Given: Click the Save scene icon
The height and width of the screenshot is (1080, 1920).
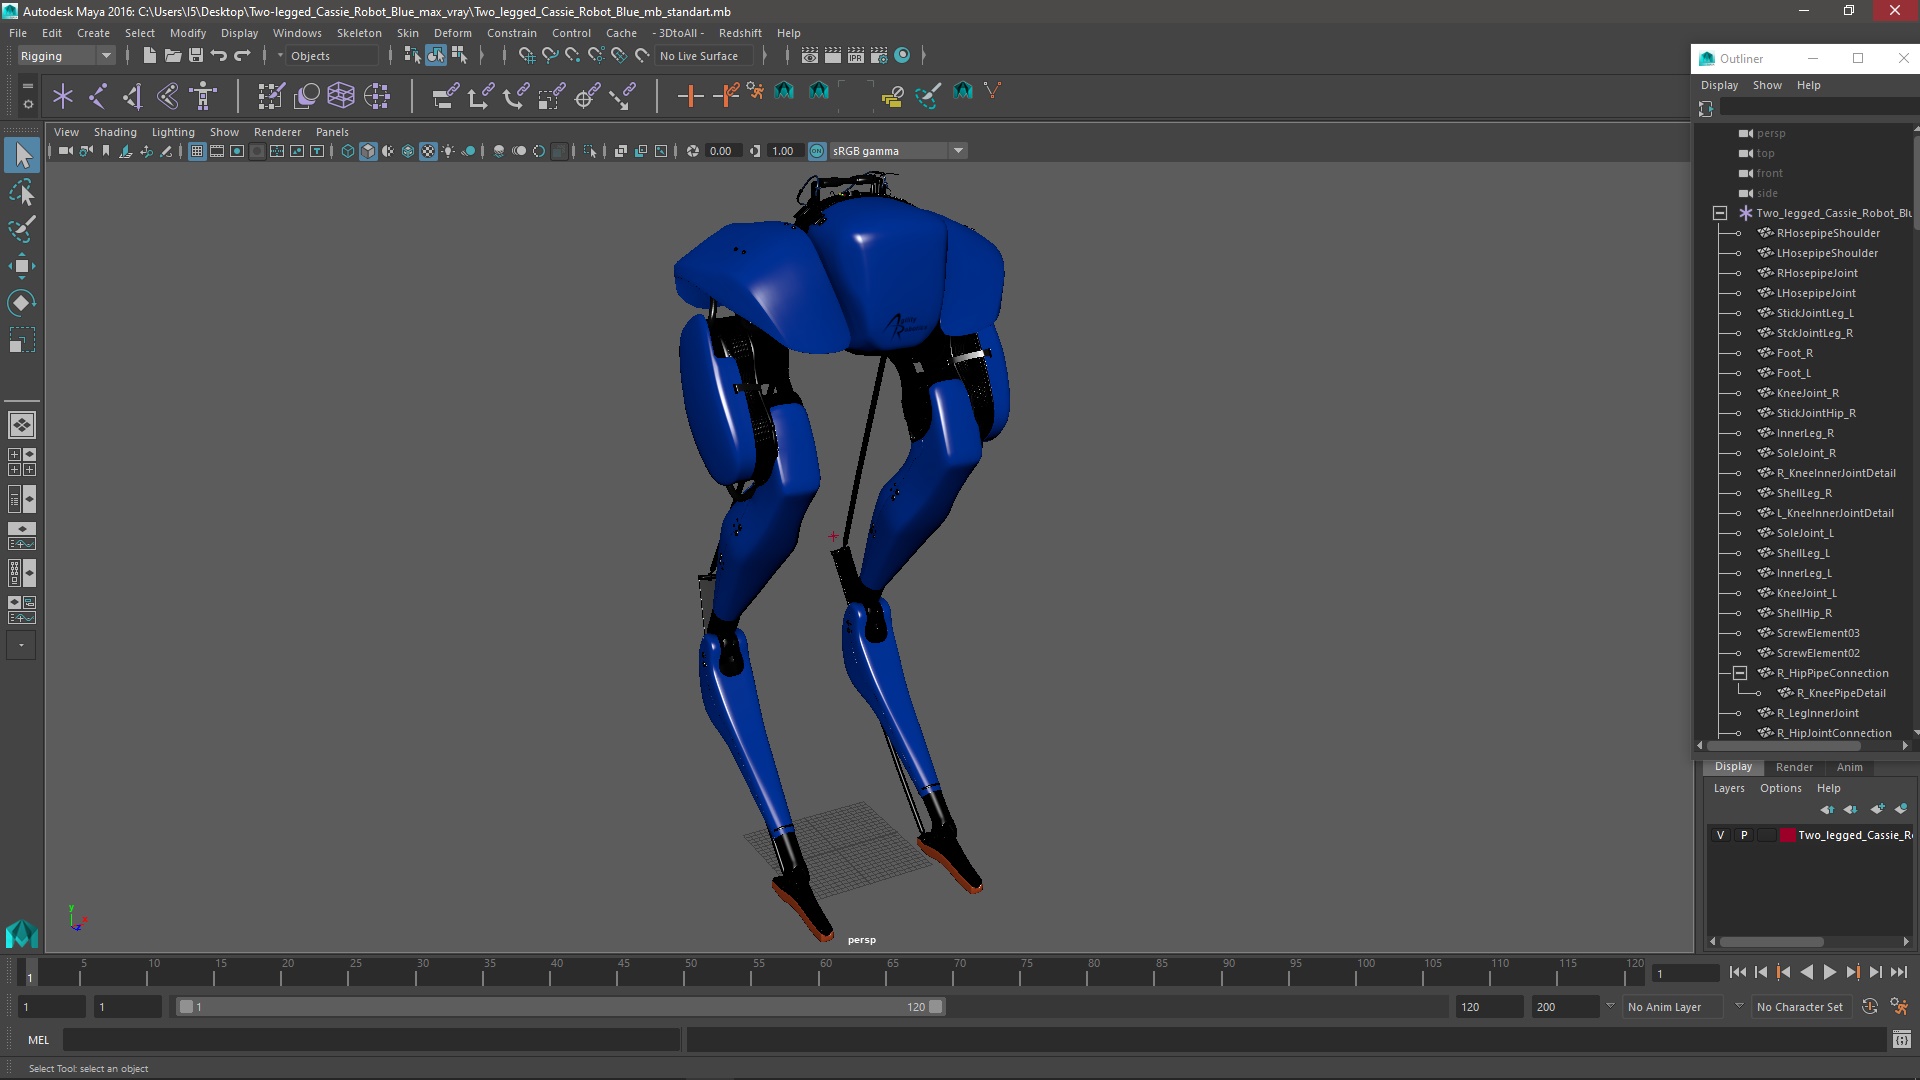Looking at the screenshot, I should [196, 56].
